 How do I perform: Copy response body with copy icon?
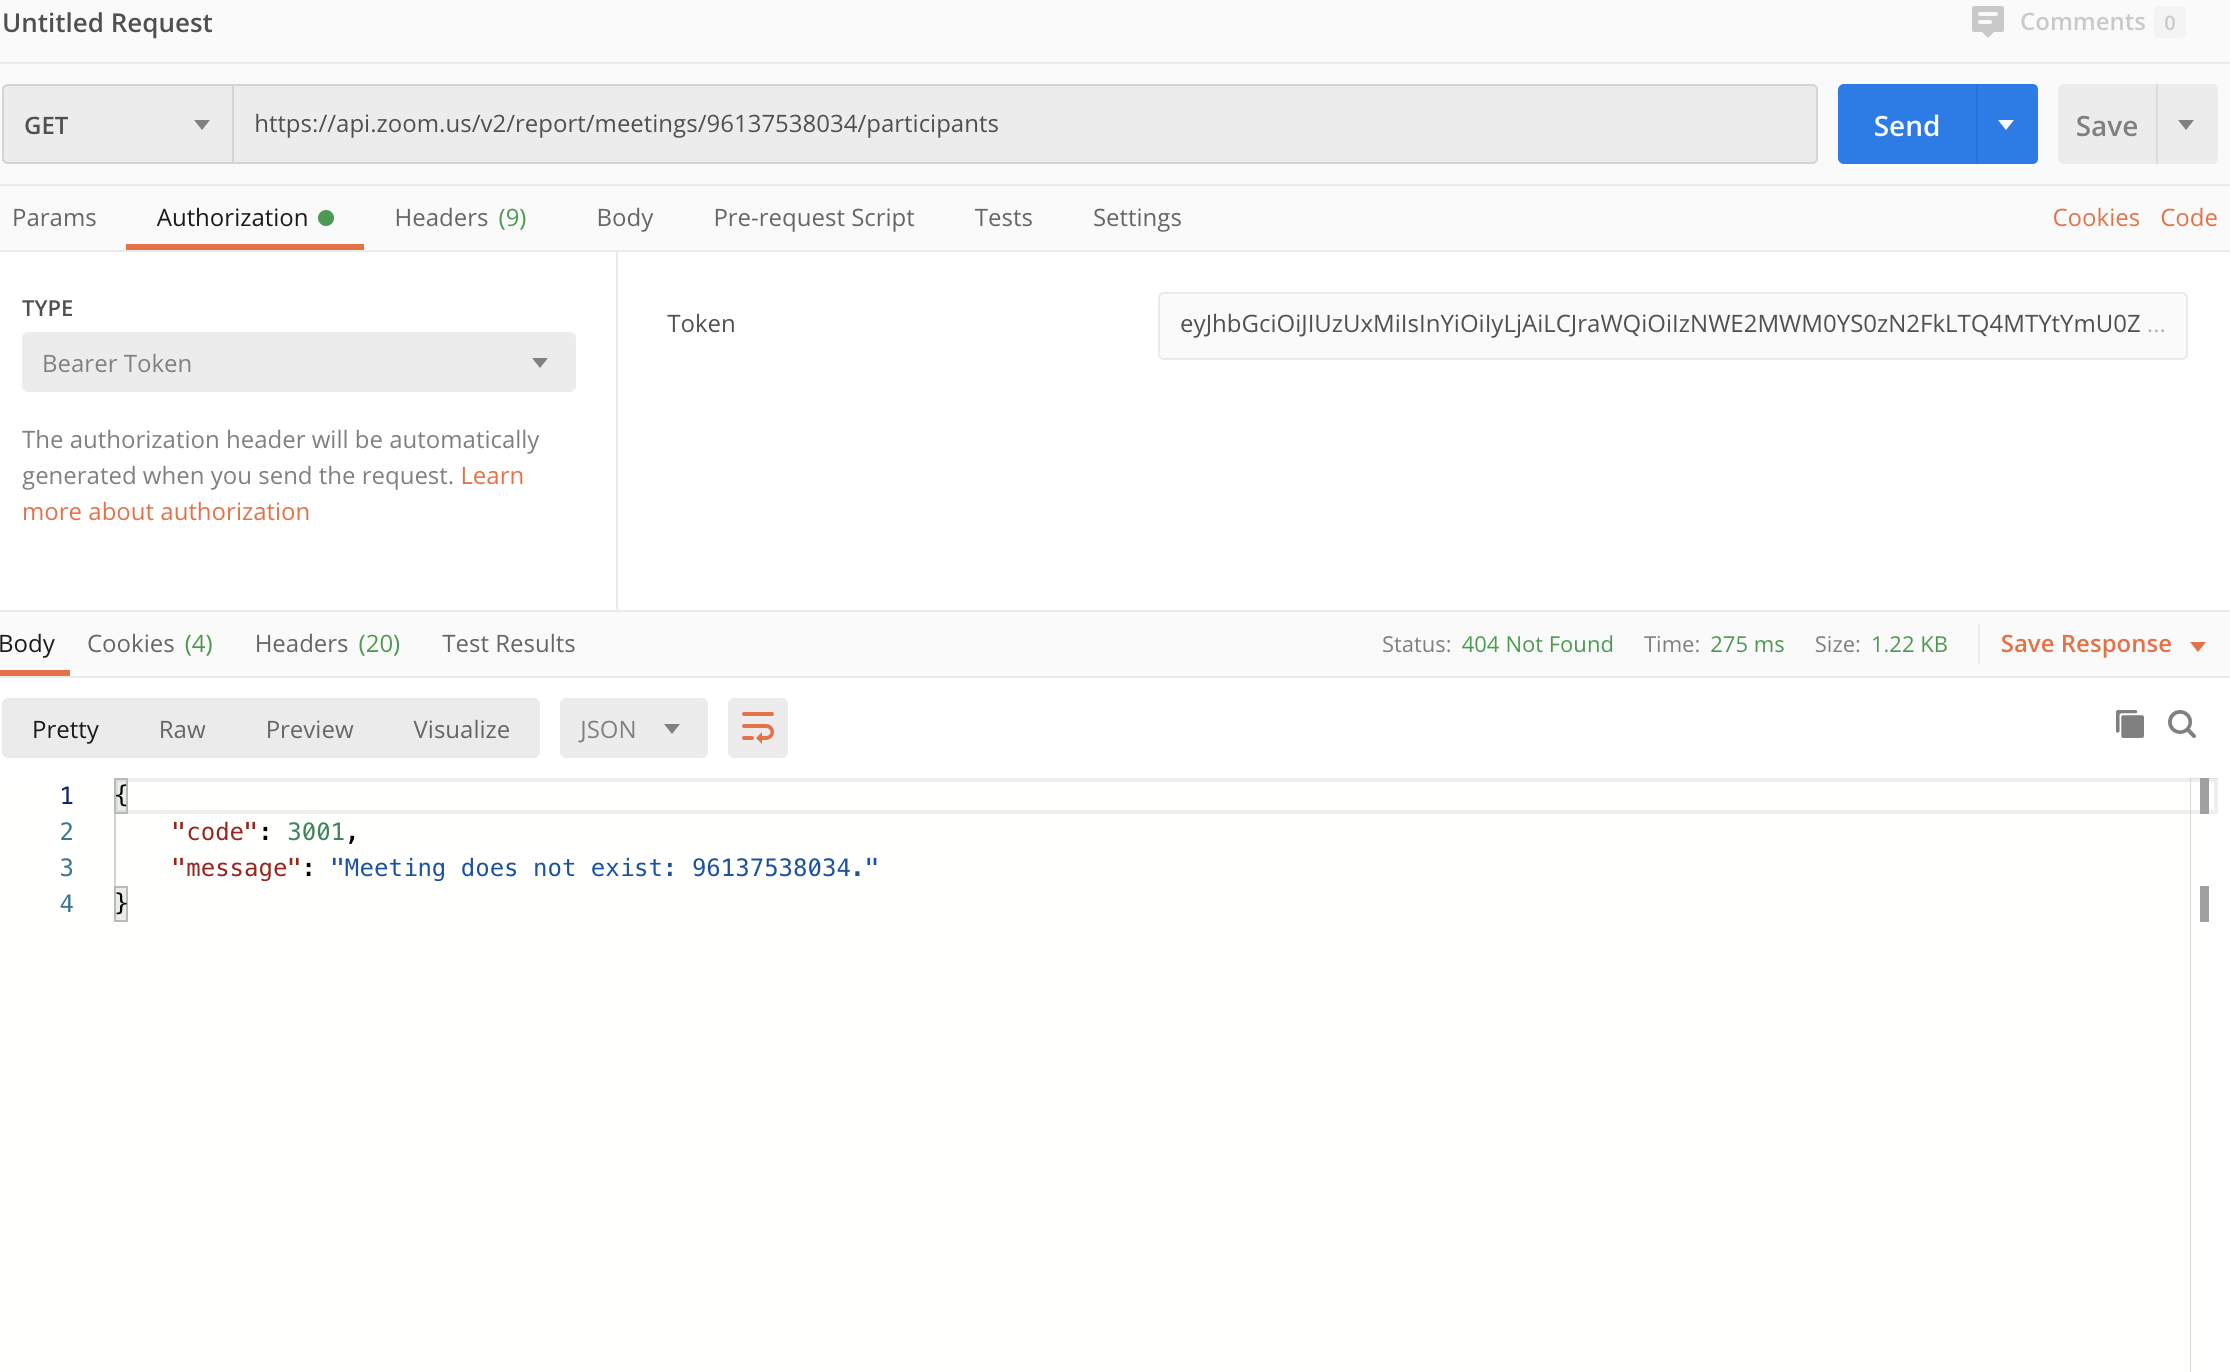pos(2129,724)
